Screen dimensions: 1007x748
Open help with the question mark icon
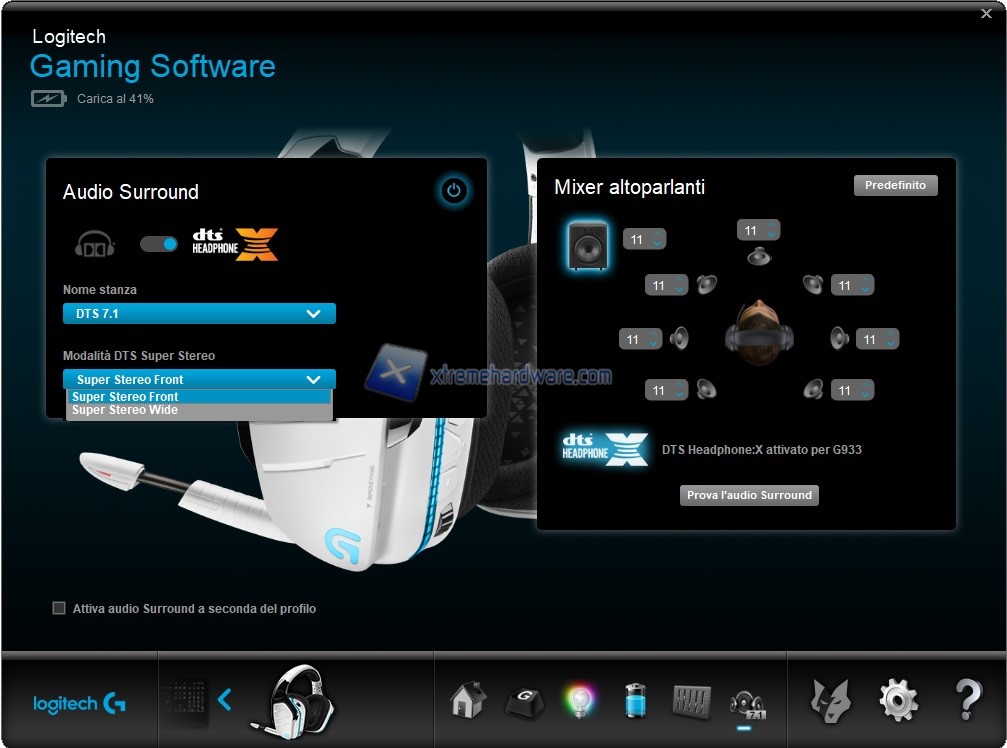pos(967,700)
